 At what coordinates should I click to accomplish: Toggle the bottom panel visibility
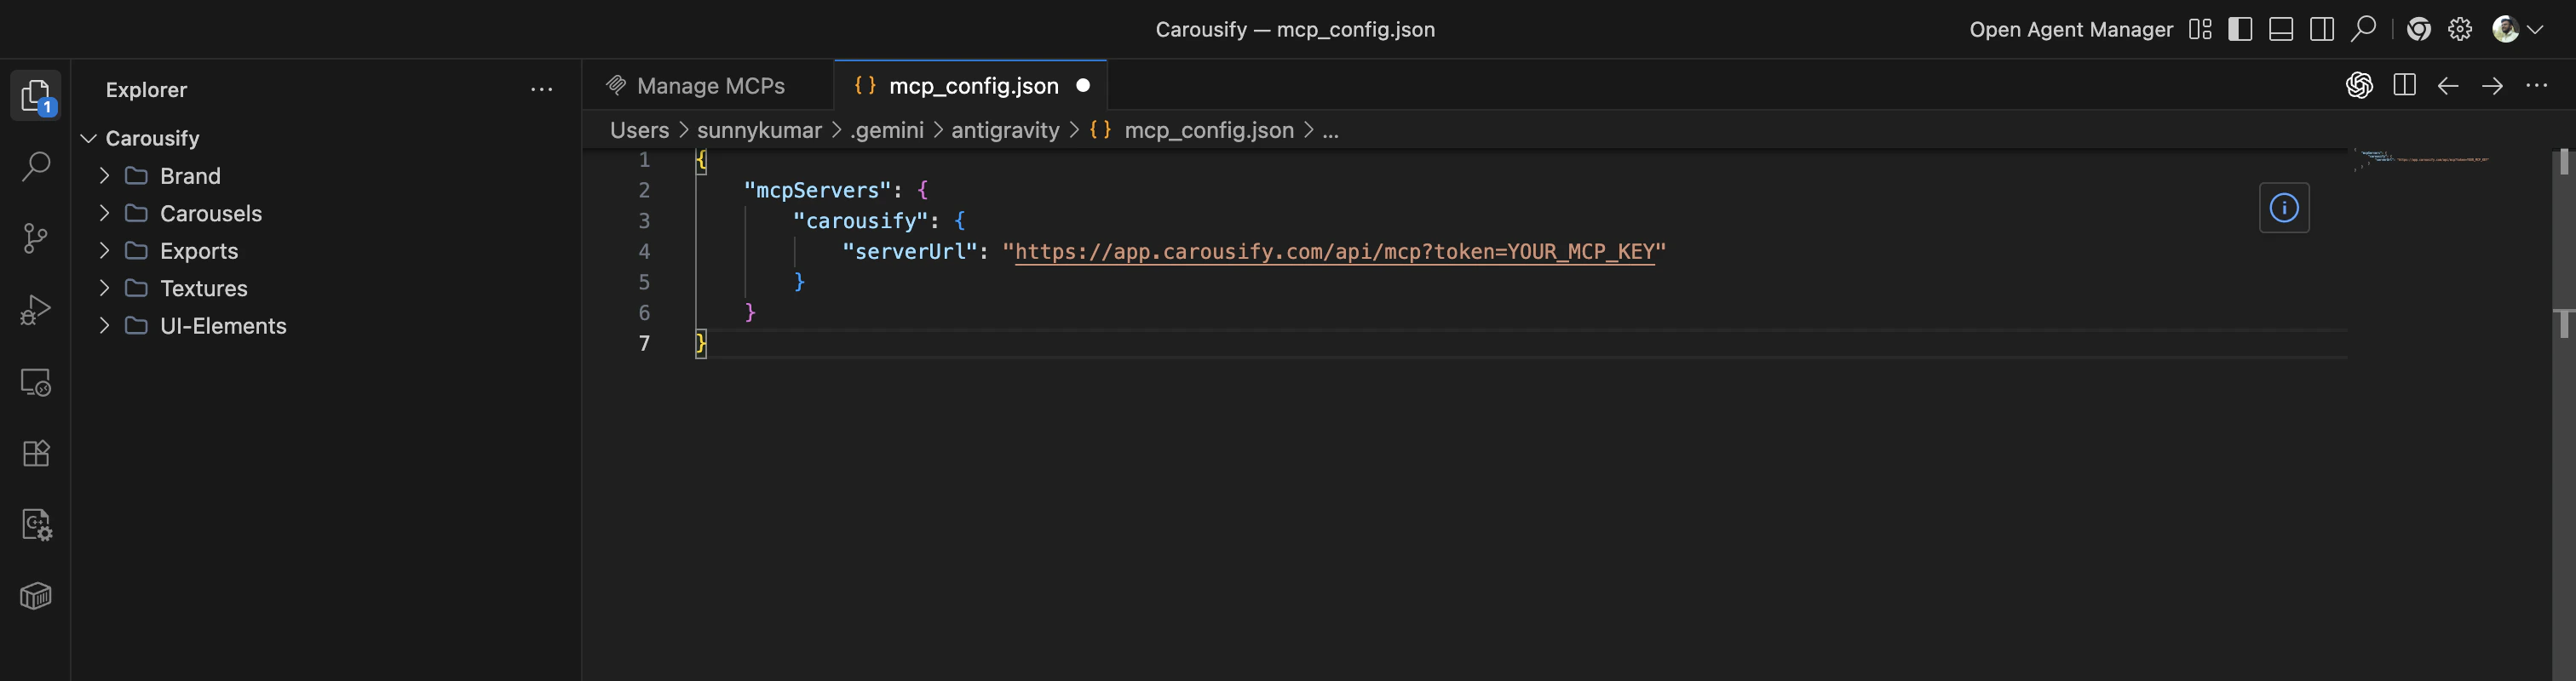pyautogui.click(x=2281, y=29)
